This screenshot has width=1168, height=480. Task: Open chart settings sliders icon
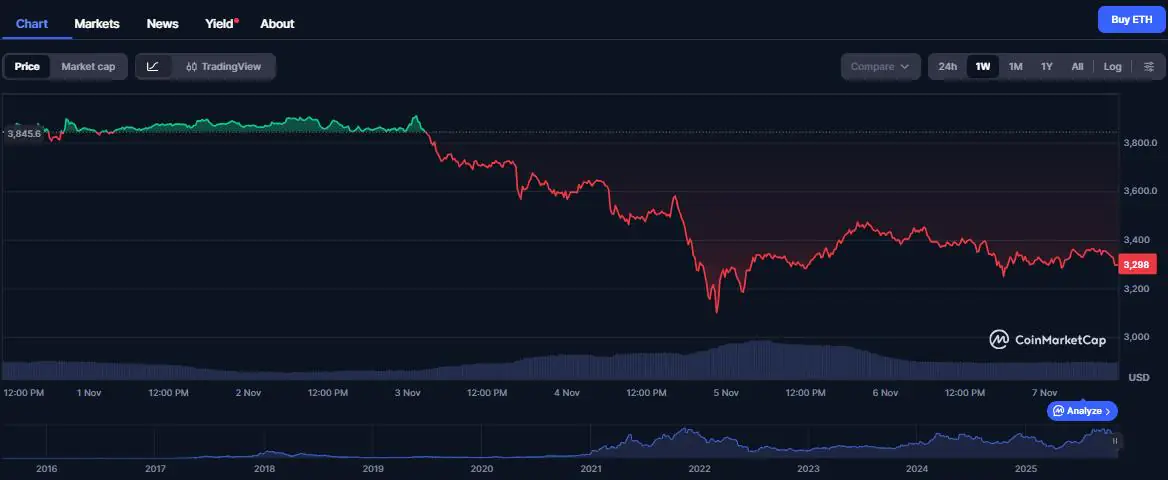point(1149,66)
